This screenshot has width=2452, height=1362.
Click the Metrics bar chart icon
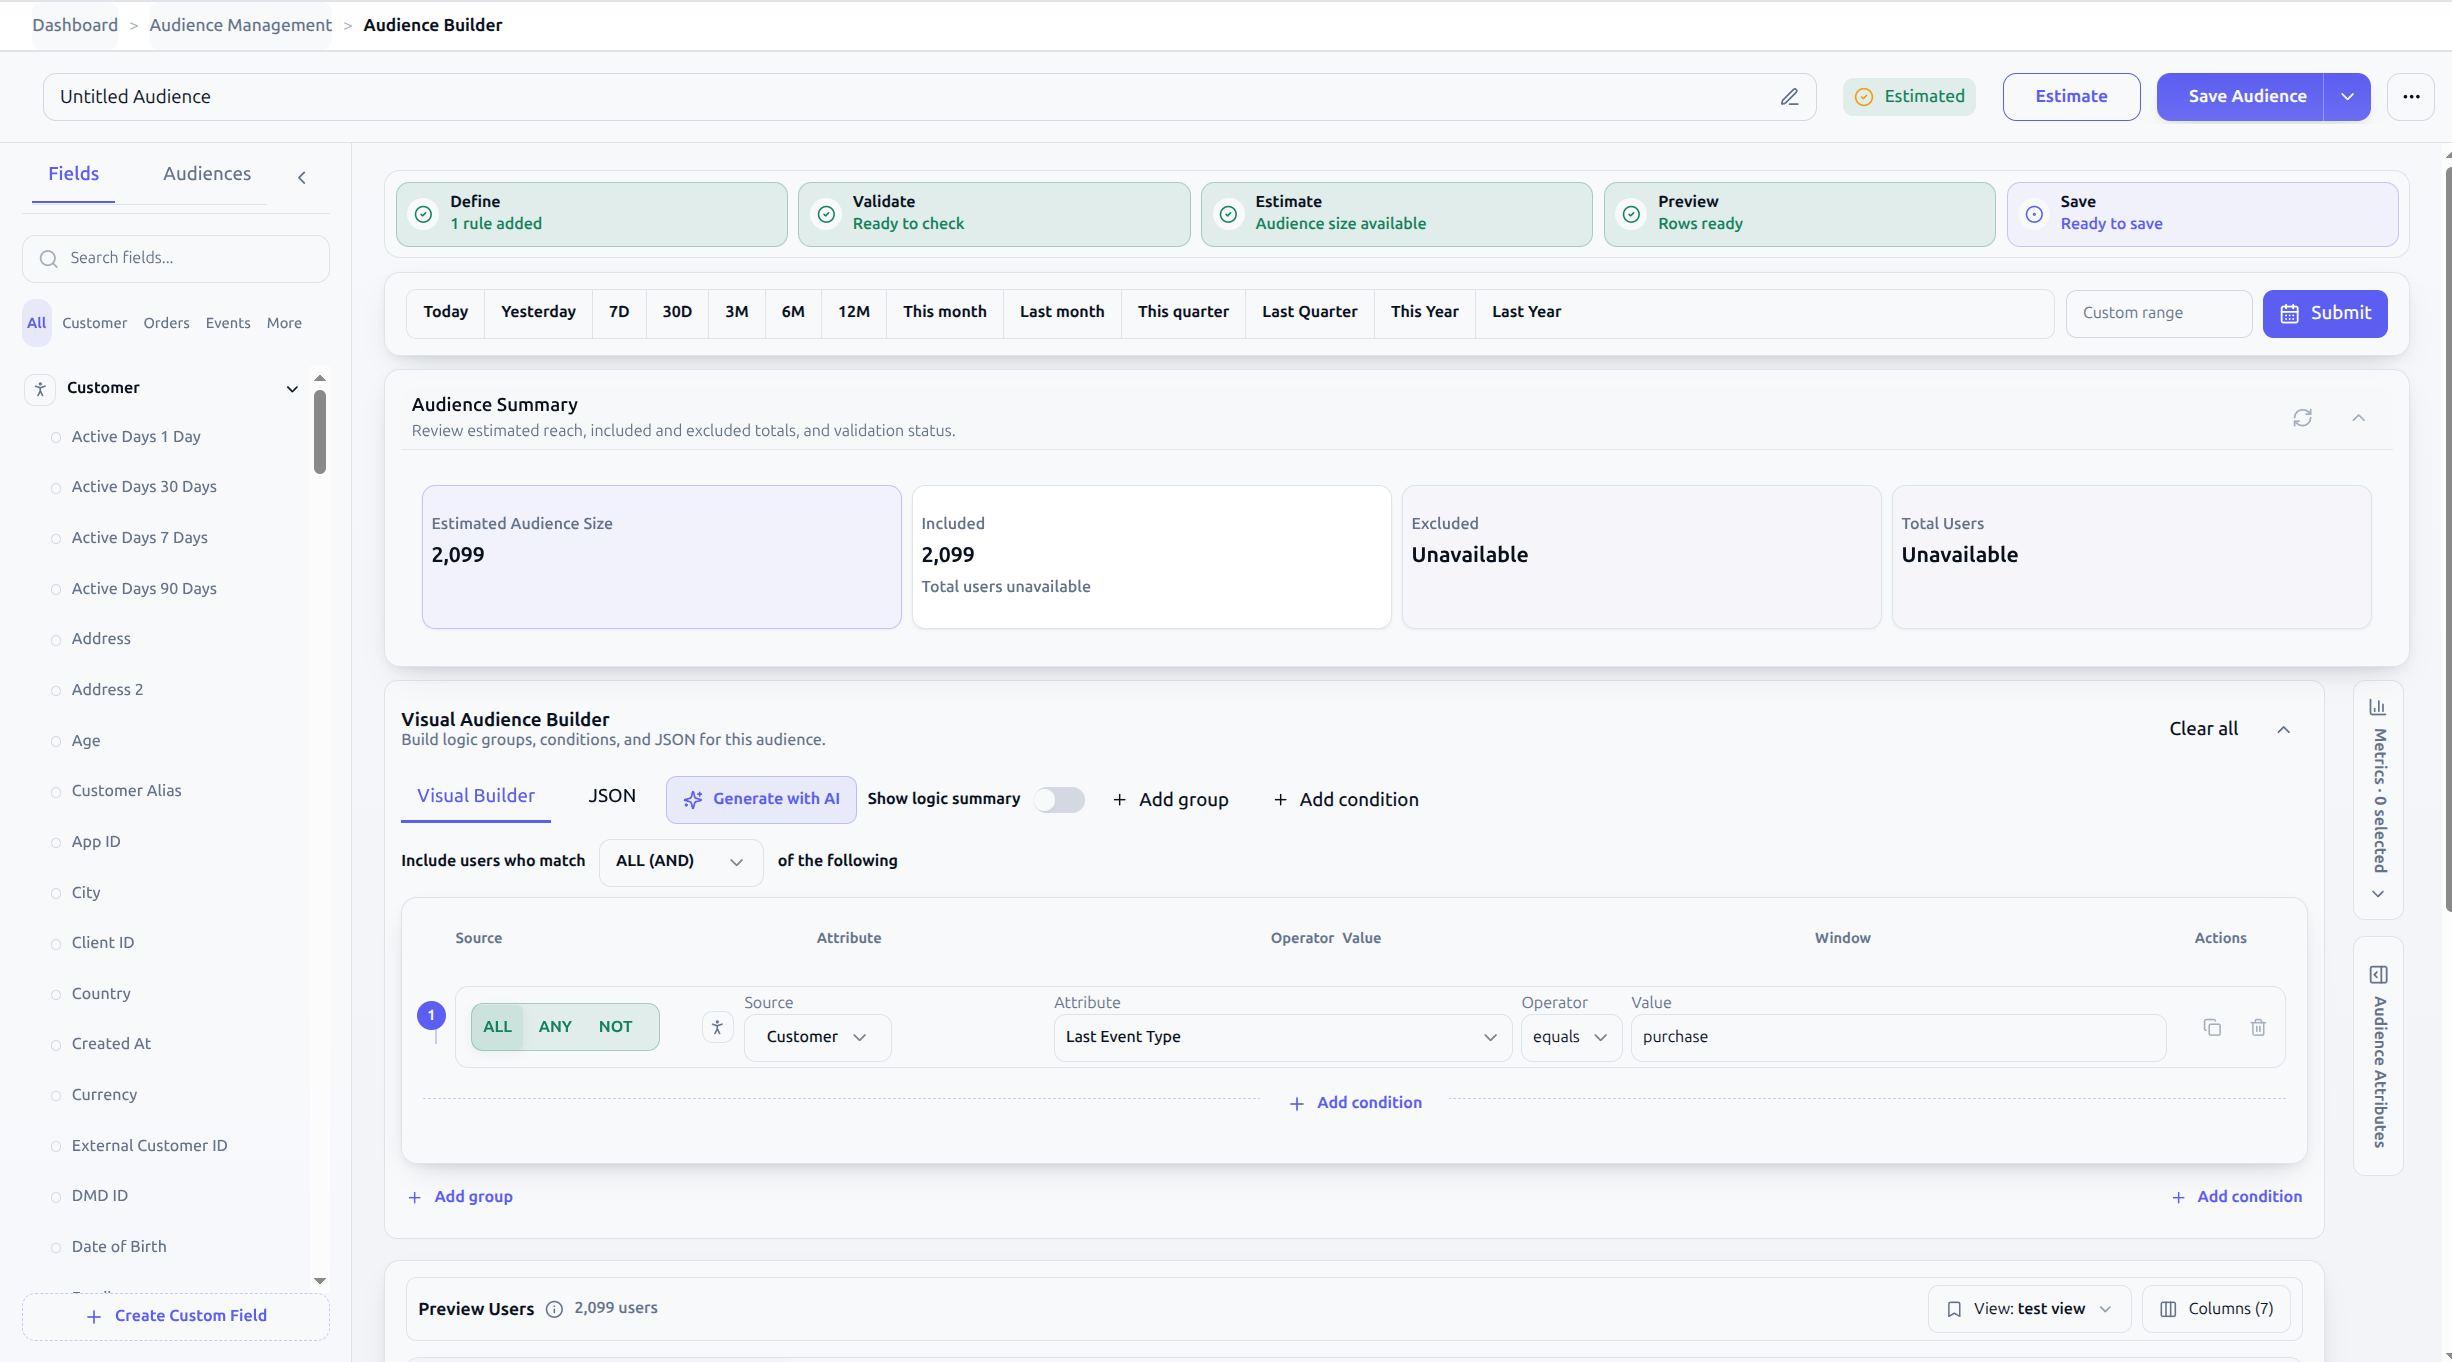pyautogui.click(x=2378, y=707)
